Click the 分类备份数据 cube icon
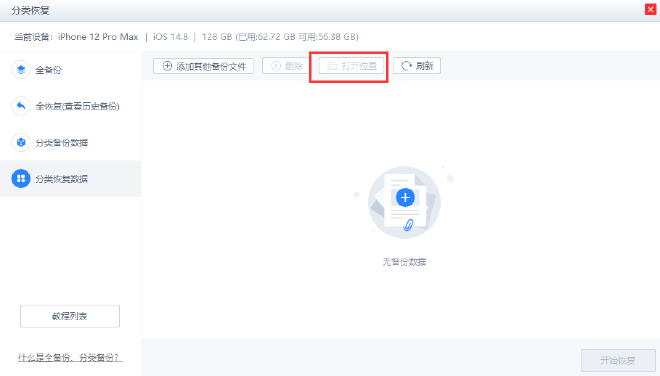Image resolution: width=660 pixels, height=376 pixels. click(21, 142)
